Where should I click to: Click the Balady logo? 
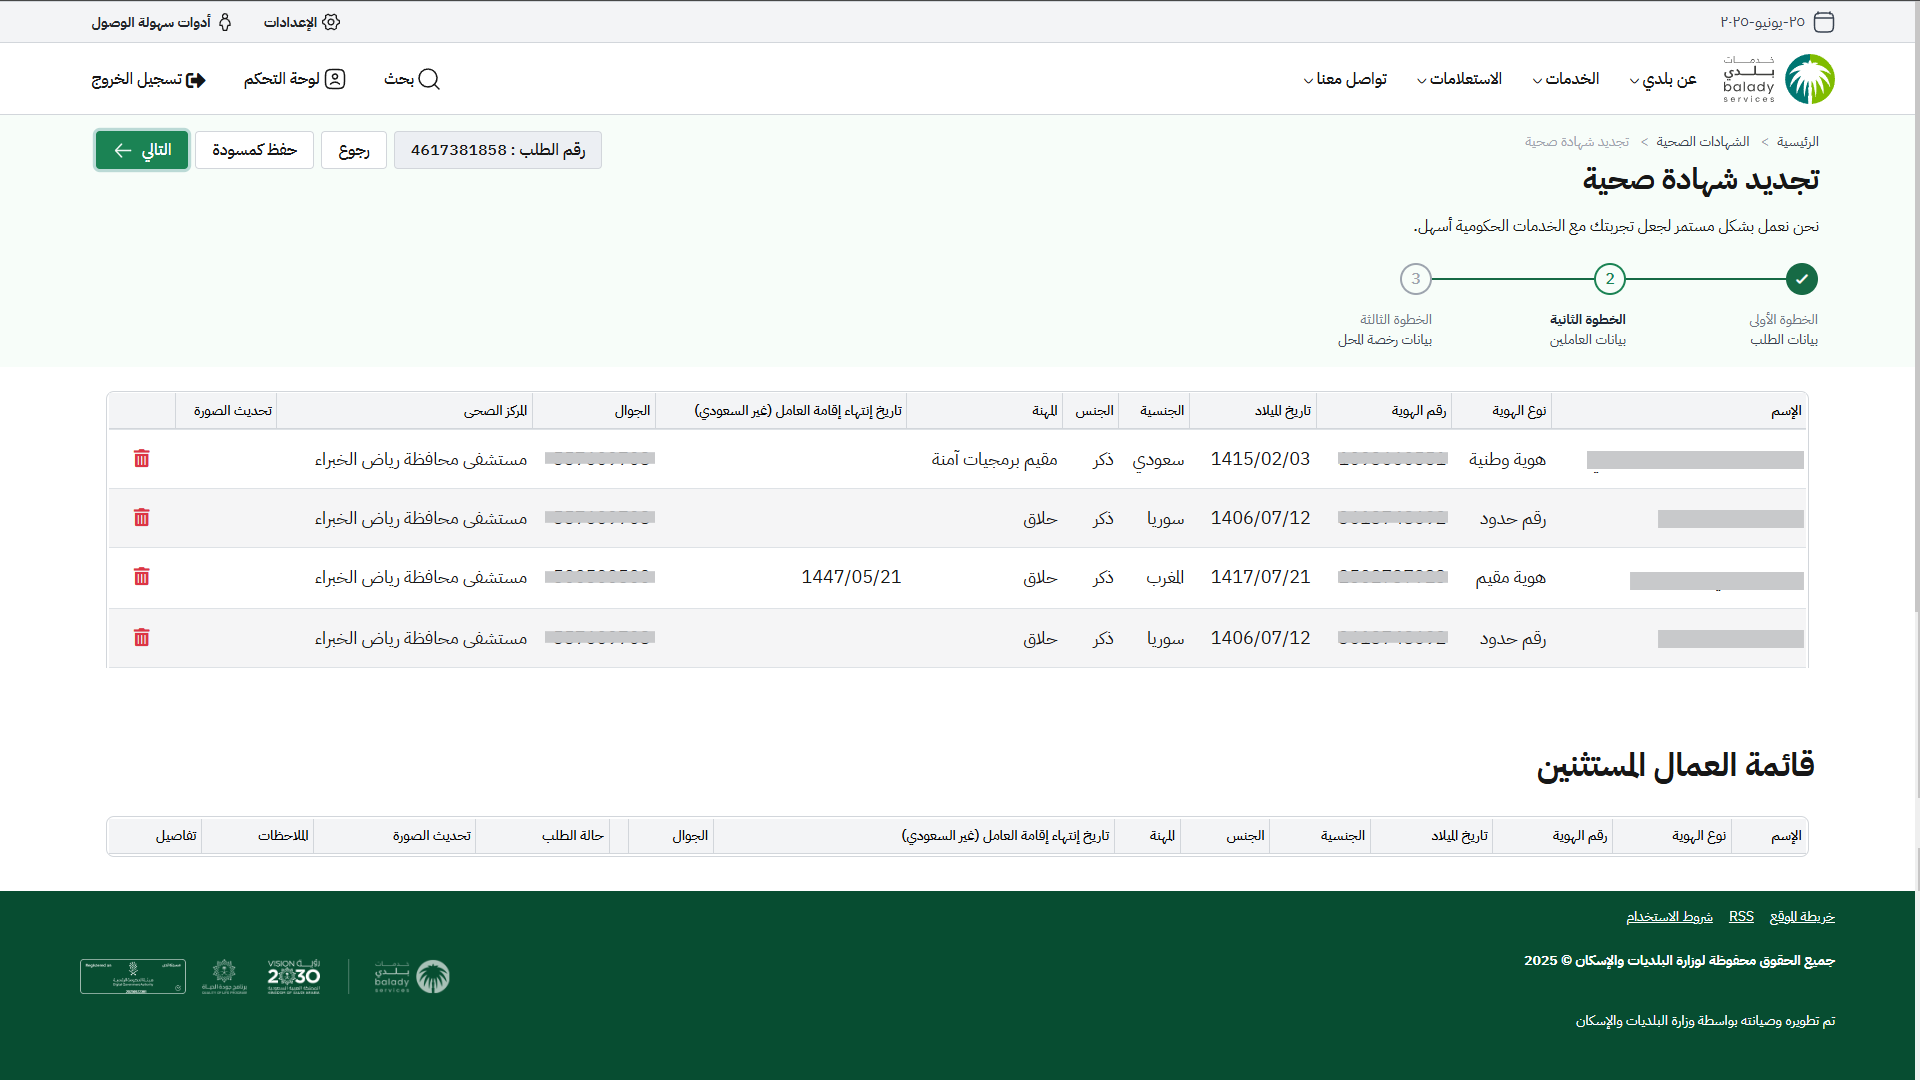coord(1809,79)
